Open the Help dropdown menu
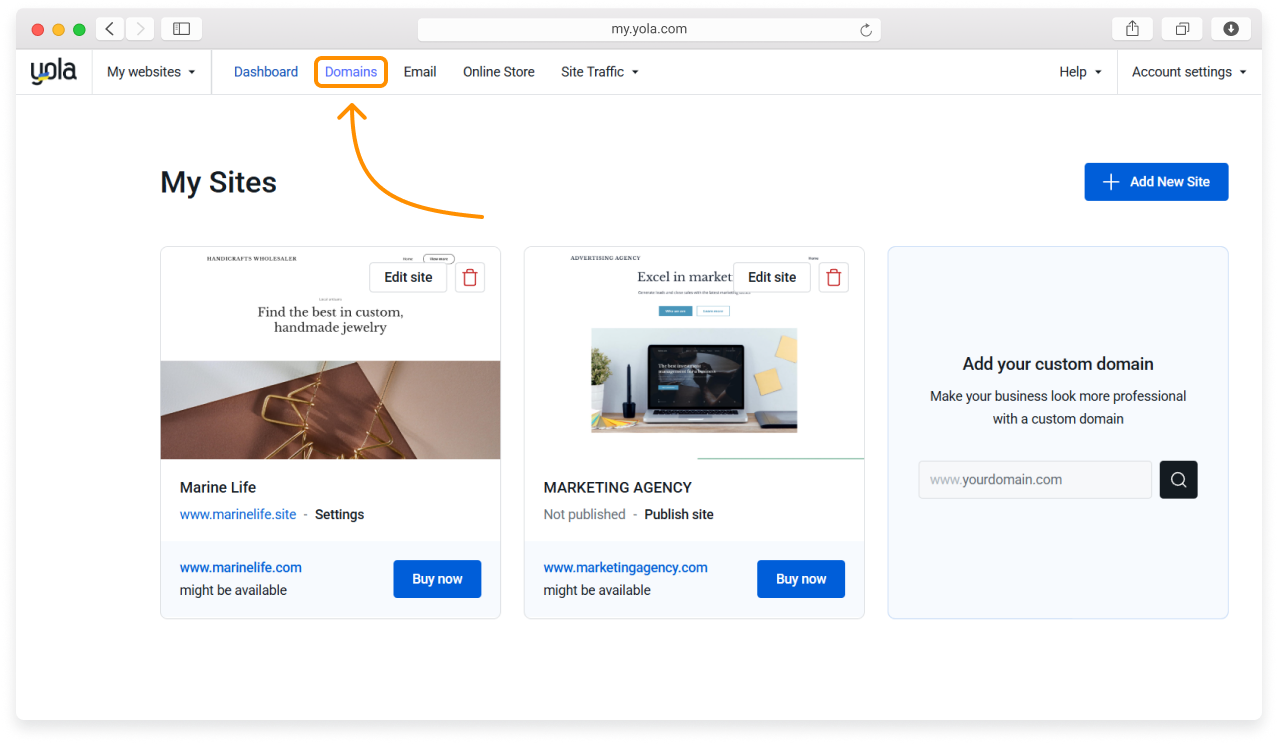Screen dimensions: 1278x744 click(1080, 72)
